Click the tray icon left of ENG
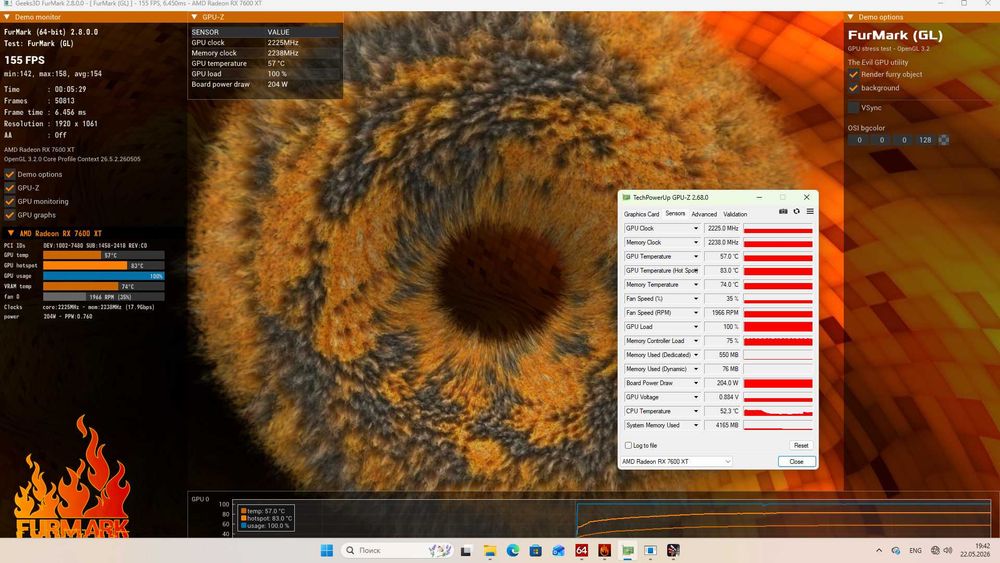The height and width of the screenshot is (563, 1000). coord(896,550)
